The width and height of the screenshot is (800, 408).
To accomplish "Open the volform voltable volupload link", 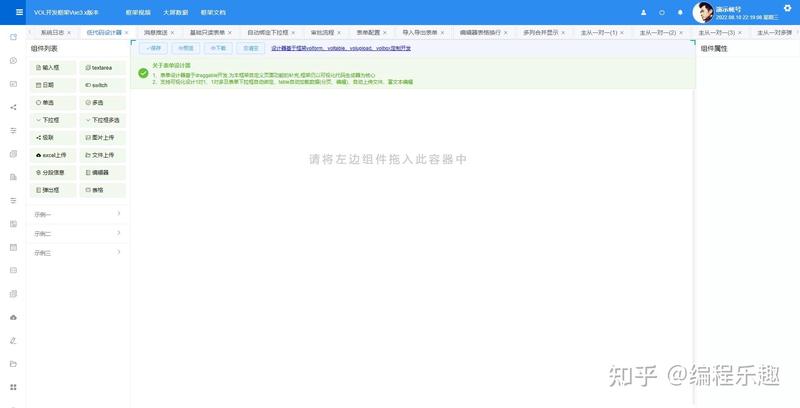I will 341,48.
